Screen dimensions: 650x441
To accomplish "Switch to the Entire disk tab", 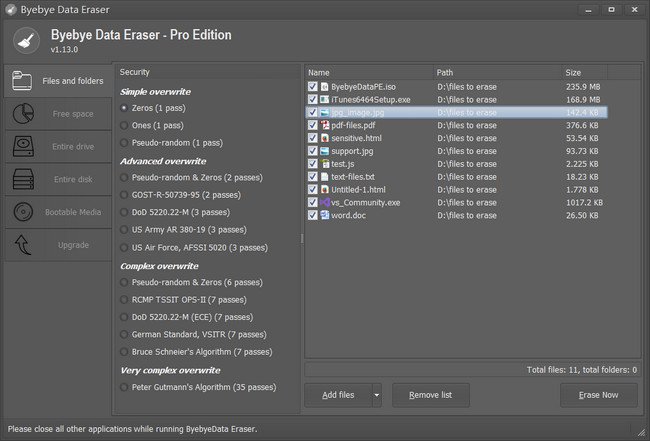I will [58, 179].
